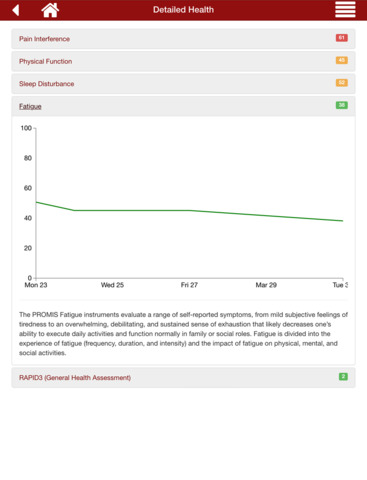The image size is (367, 480).
Task: Tap the back arrow icon
Action: click(x=16, y=10)
